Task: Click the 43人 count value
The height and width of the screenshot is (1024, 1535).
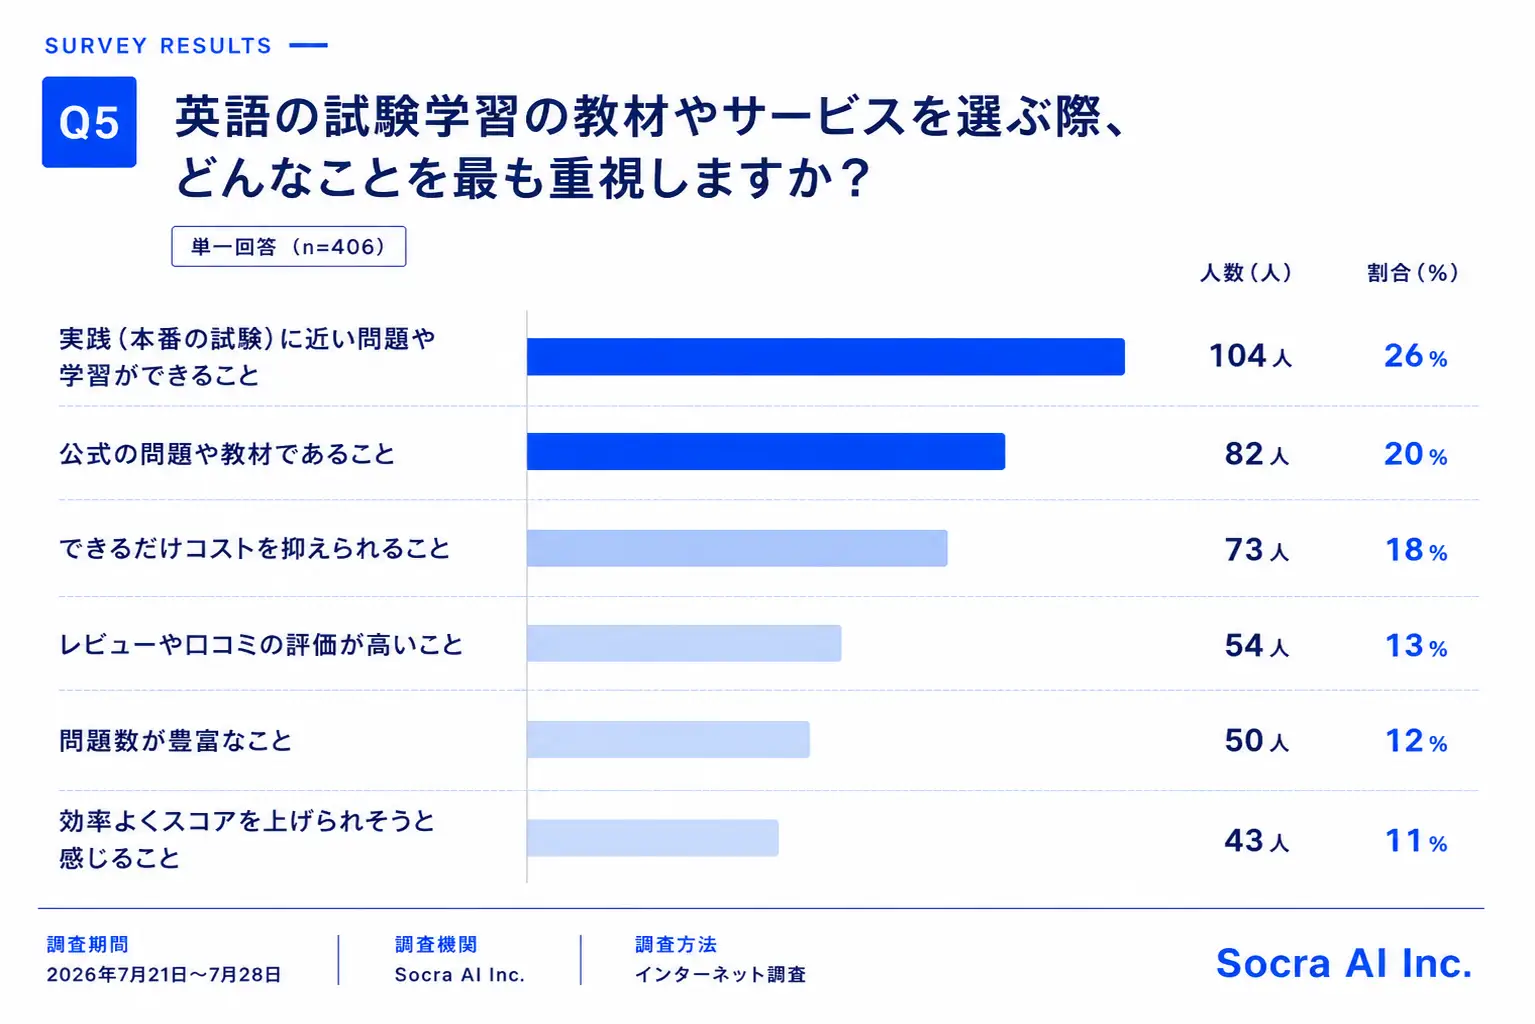Action: pos(1257,841)
